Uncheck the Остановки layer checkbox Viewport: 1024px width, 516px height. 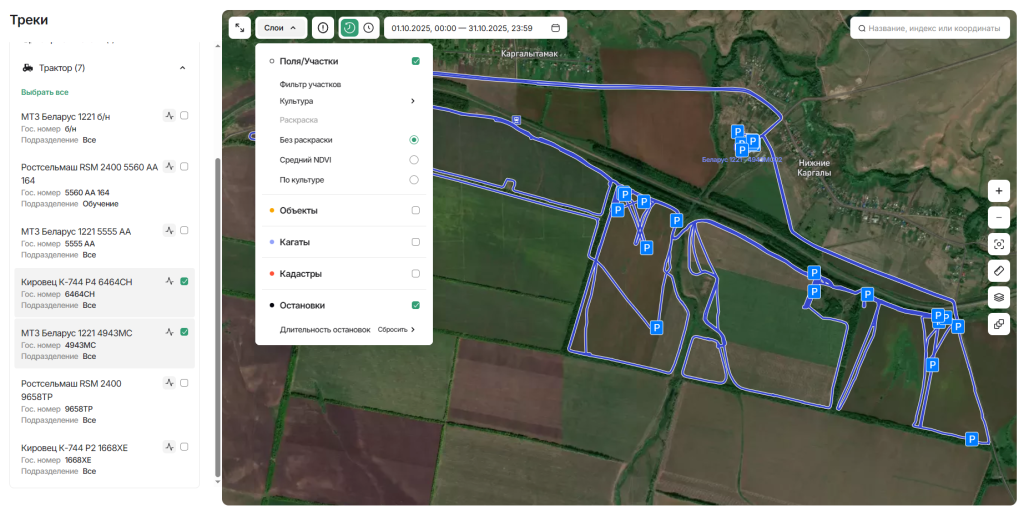coord(415,305)
